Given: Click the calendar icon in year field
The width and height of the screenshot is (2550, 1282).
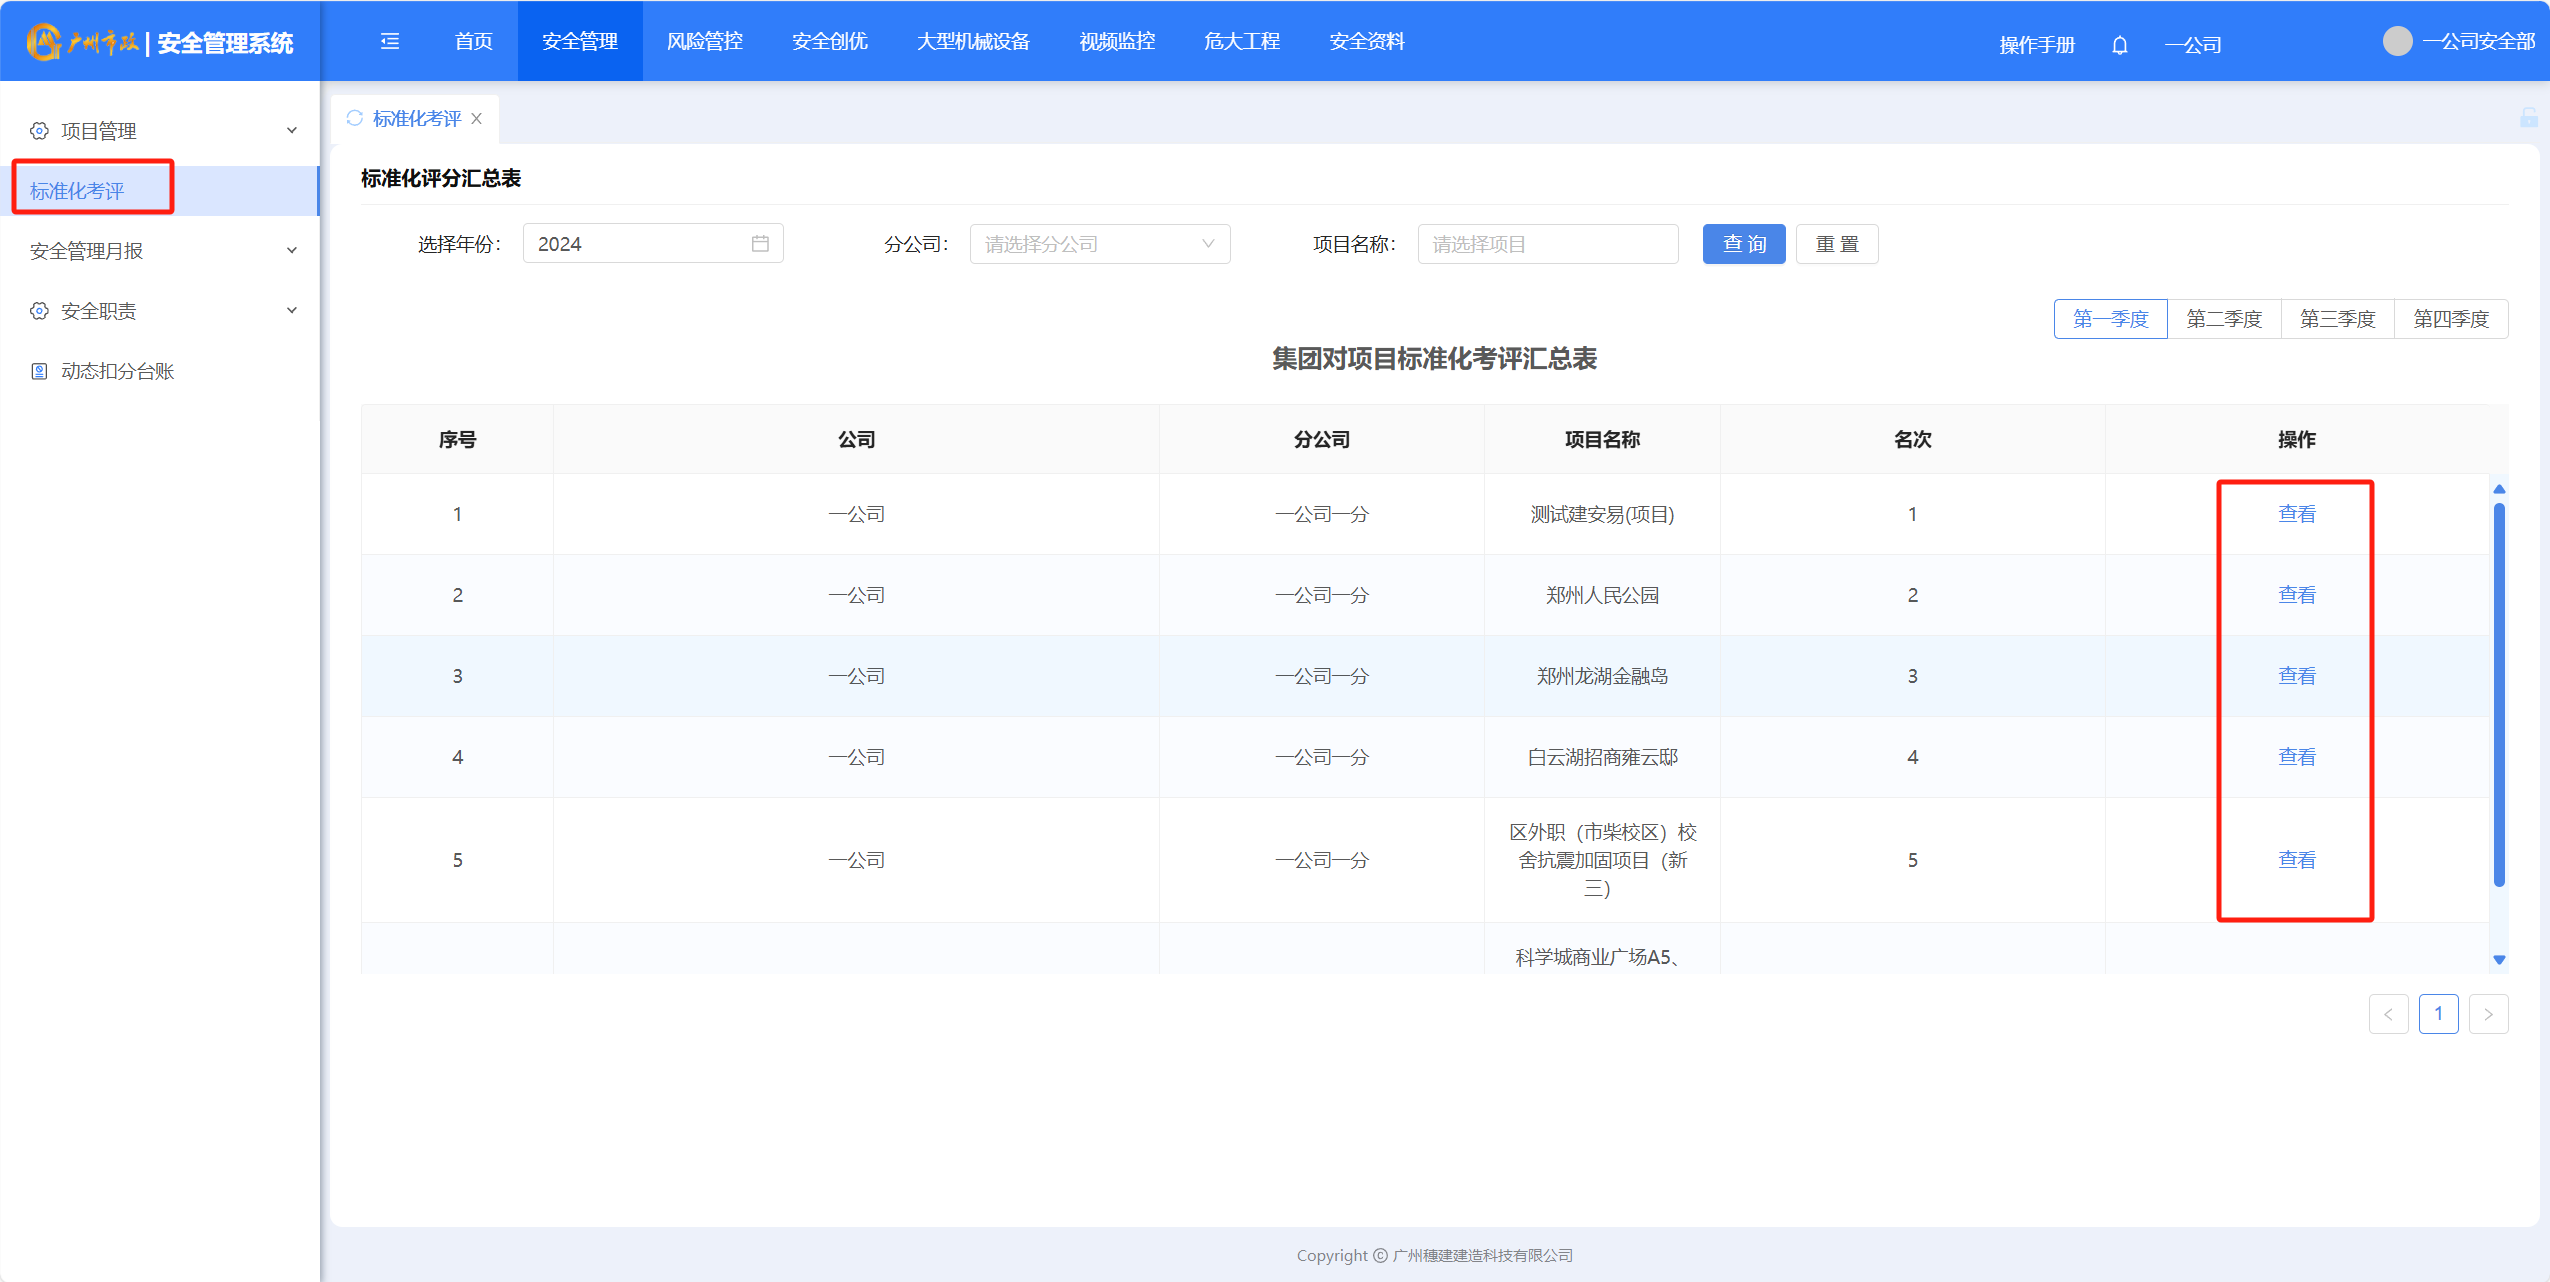Looking at the screenshot, I should (x=760, y=244).
